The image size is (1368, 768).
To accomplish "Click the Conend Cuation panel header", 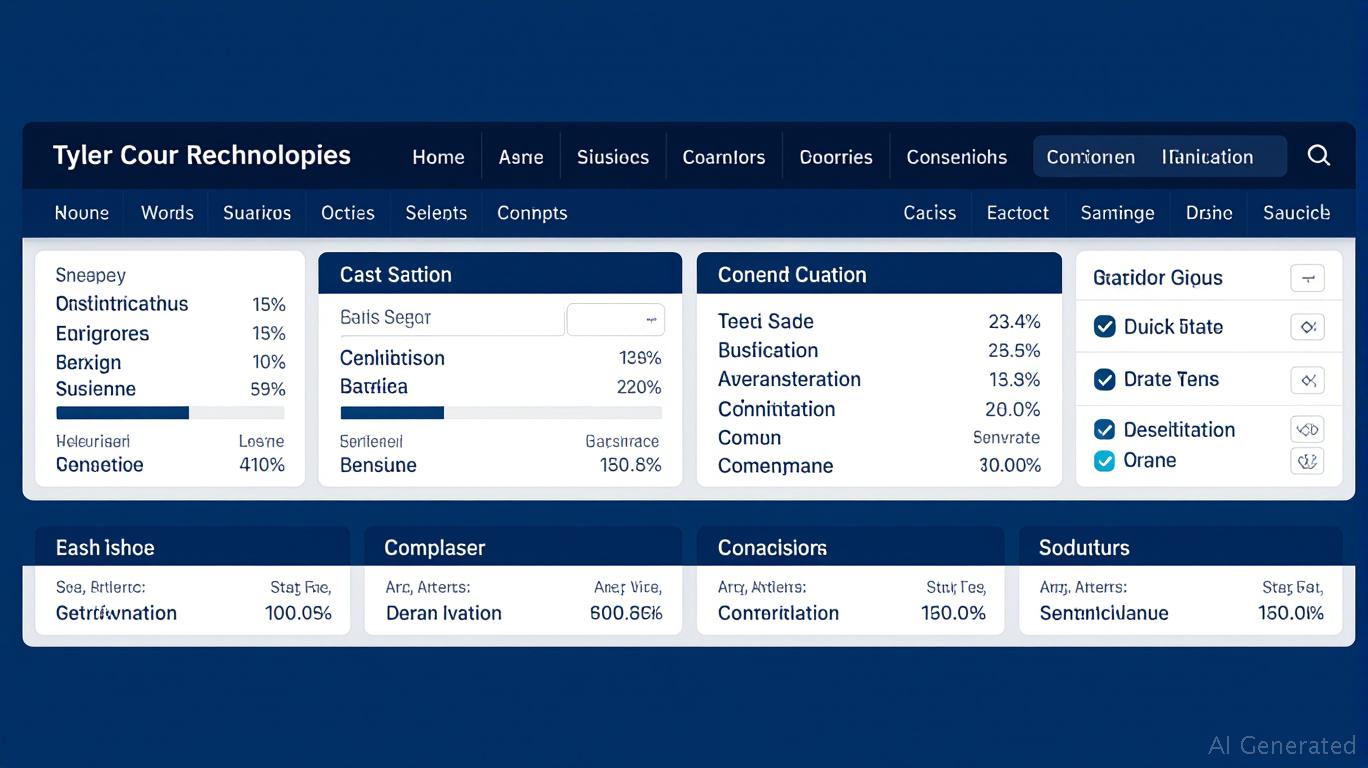I will [879, 274].
